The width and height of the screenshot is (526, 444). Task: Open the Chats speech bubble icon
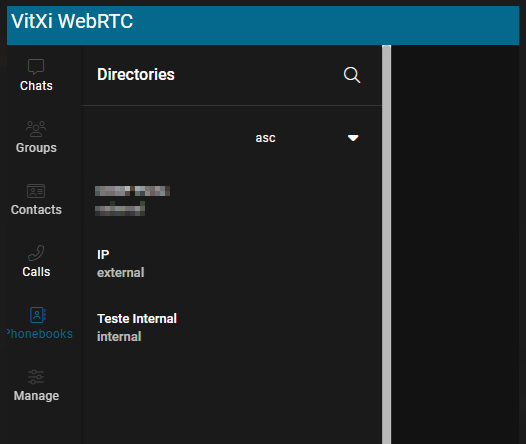[36, 67]
